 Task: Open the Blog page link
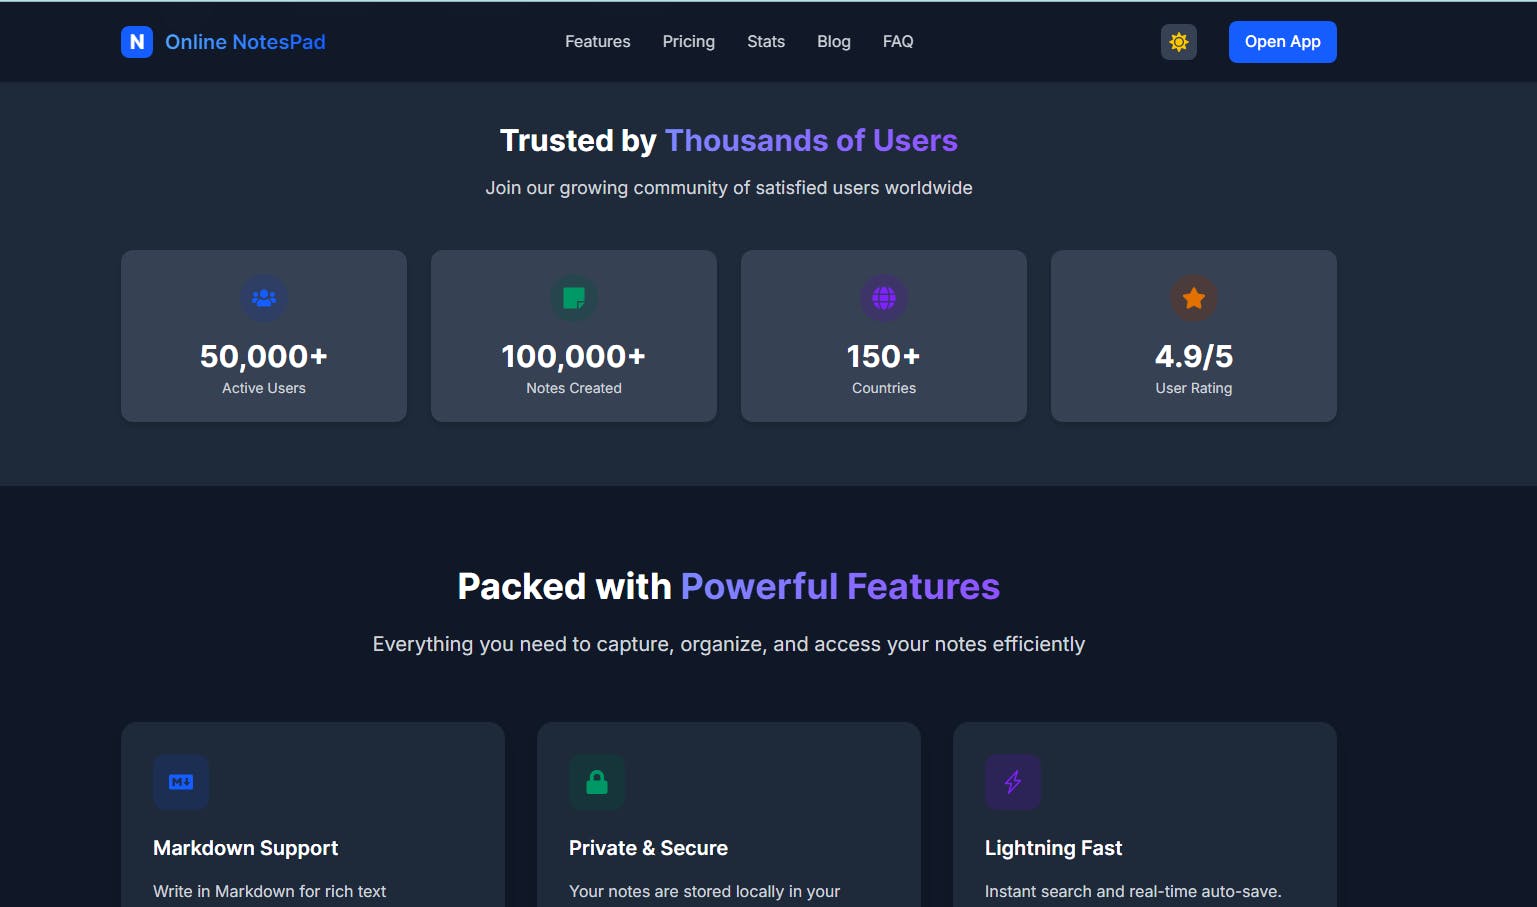834,42
